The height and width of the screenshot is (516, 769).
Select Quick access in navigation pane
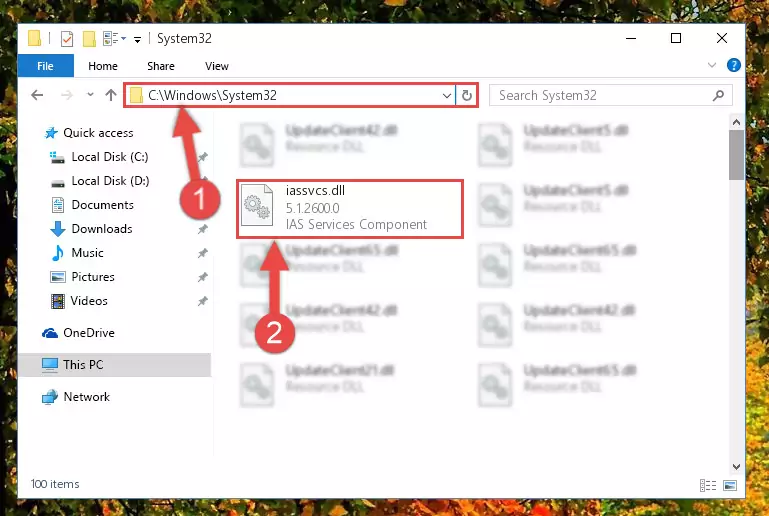coord(98,133)
